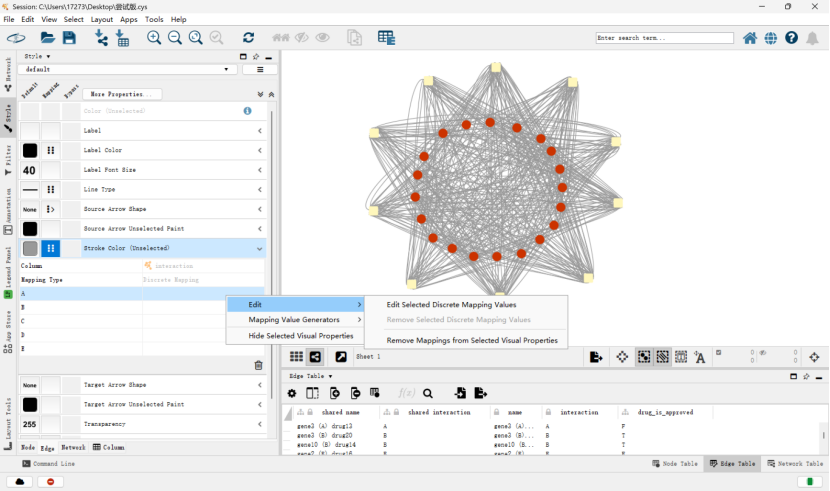
Task: Click Label Color mapping dots button
Action: [x=51, y=150]
